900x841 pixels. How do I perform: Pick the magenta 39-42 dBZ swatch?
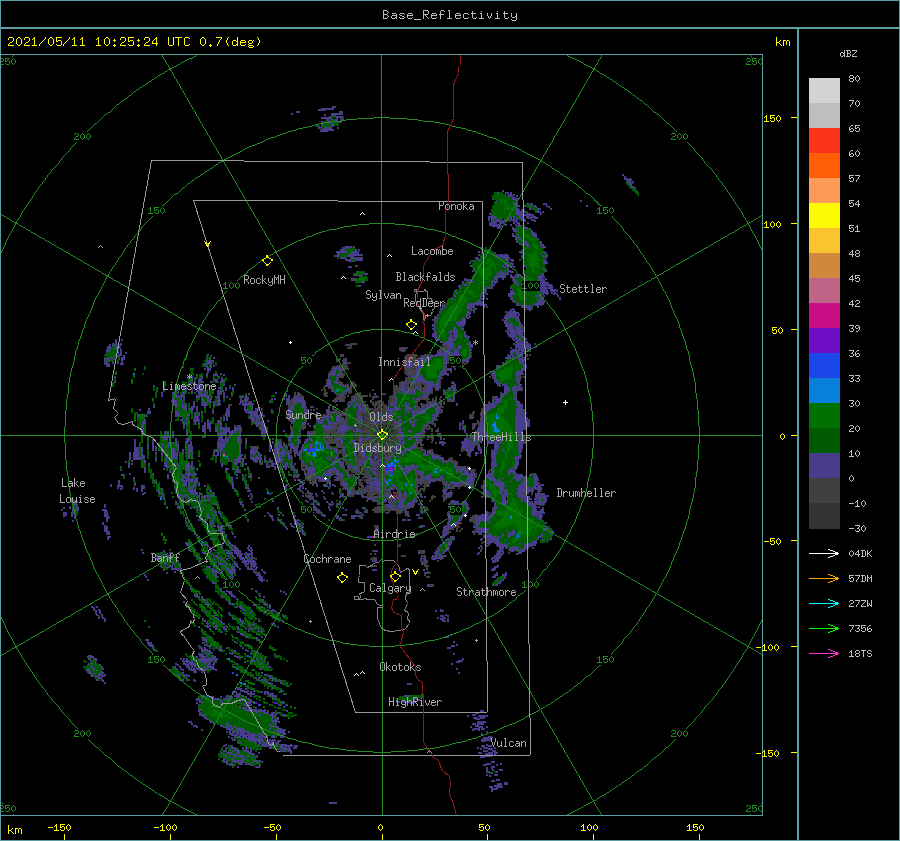[x=824, y=315]
